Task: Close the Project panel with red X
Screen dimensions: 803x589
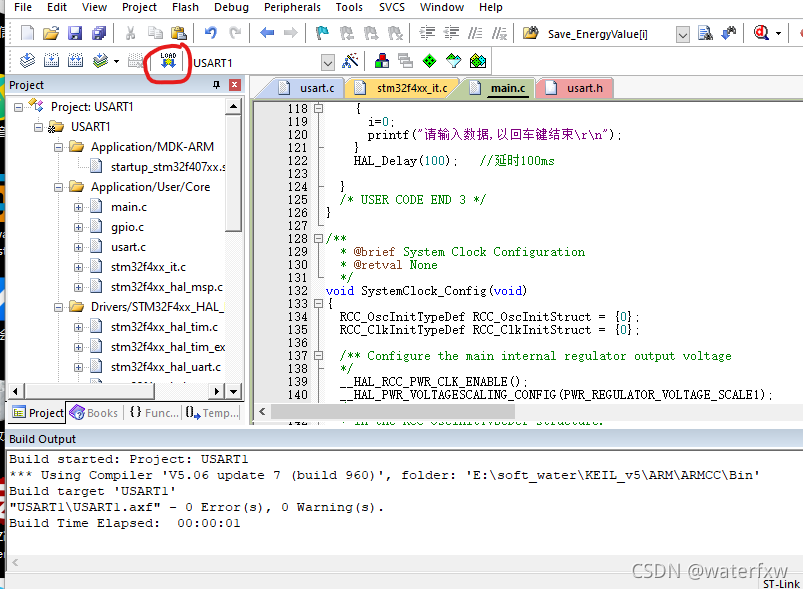Action: pyautogui.click(x=235, y=85)
